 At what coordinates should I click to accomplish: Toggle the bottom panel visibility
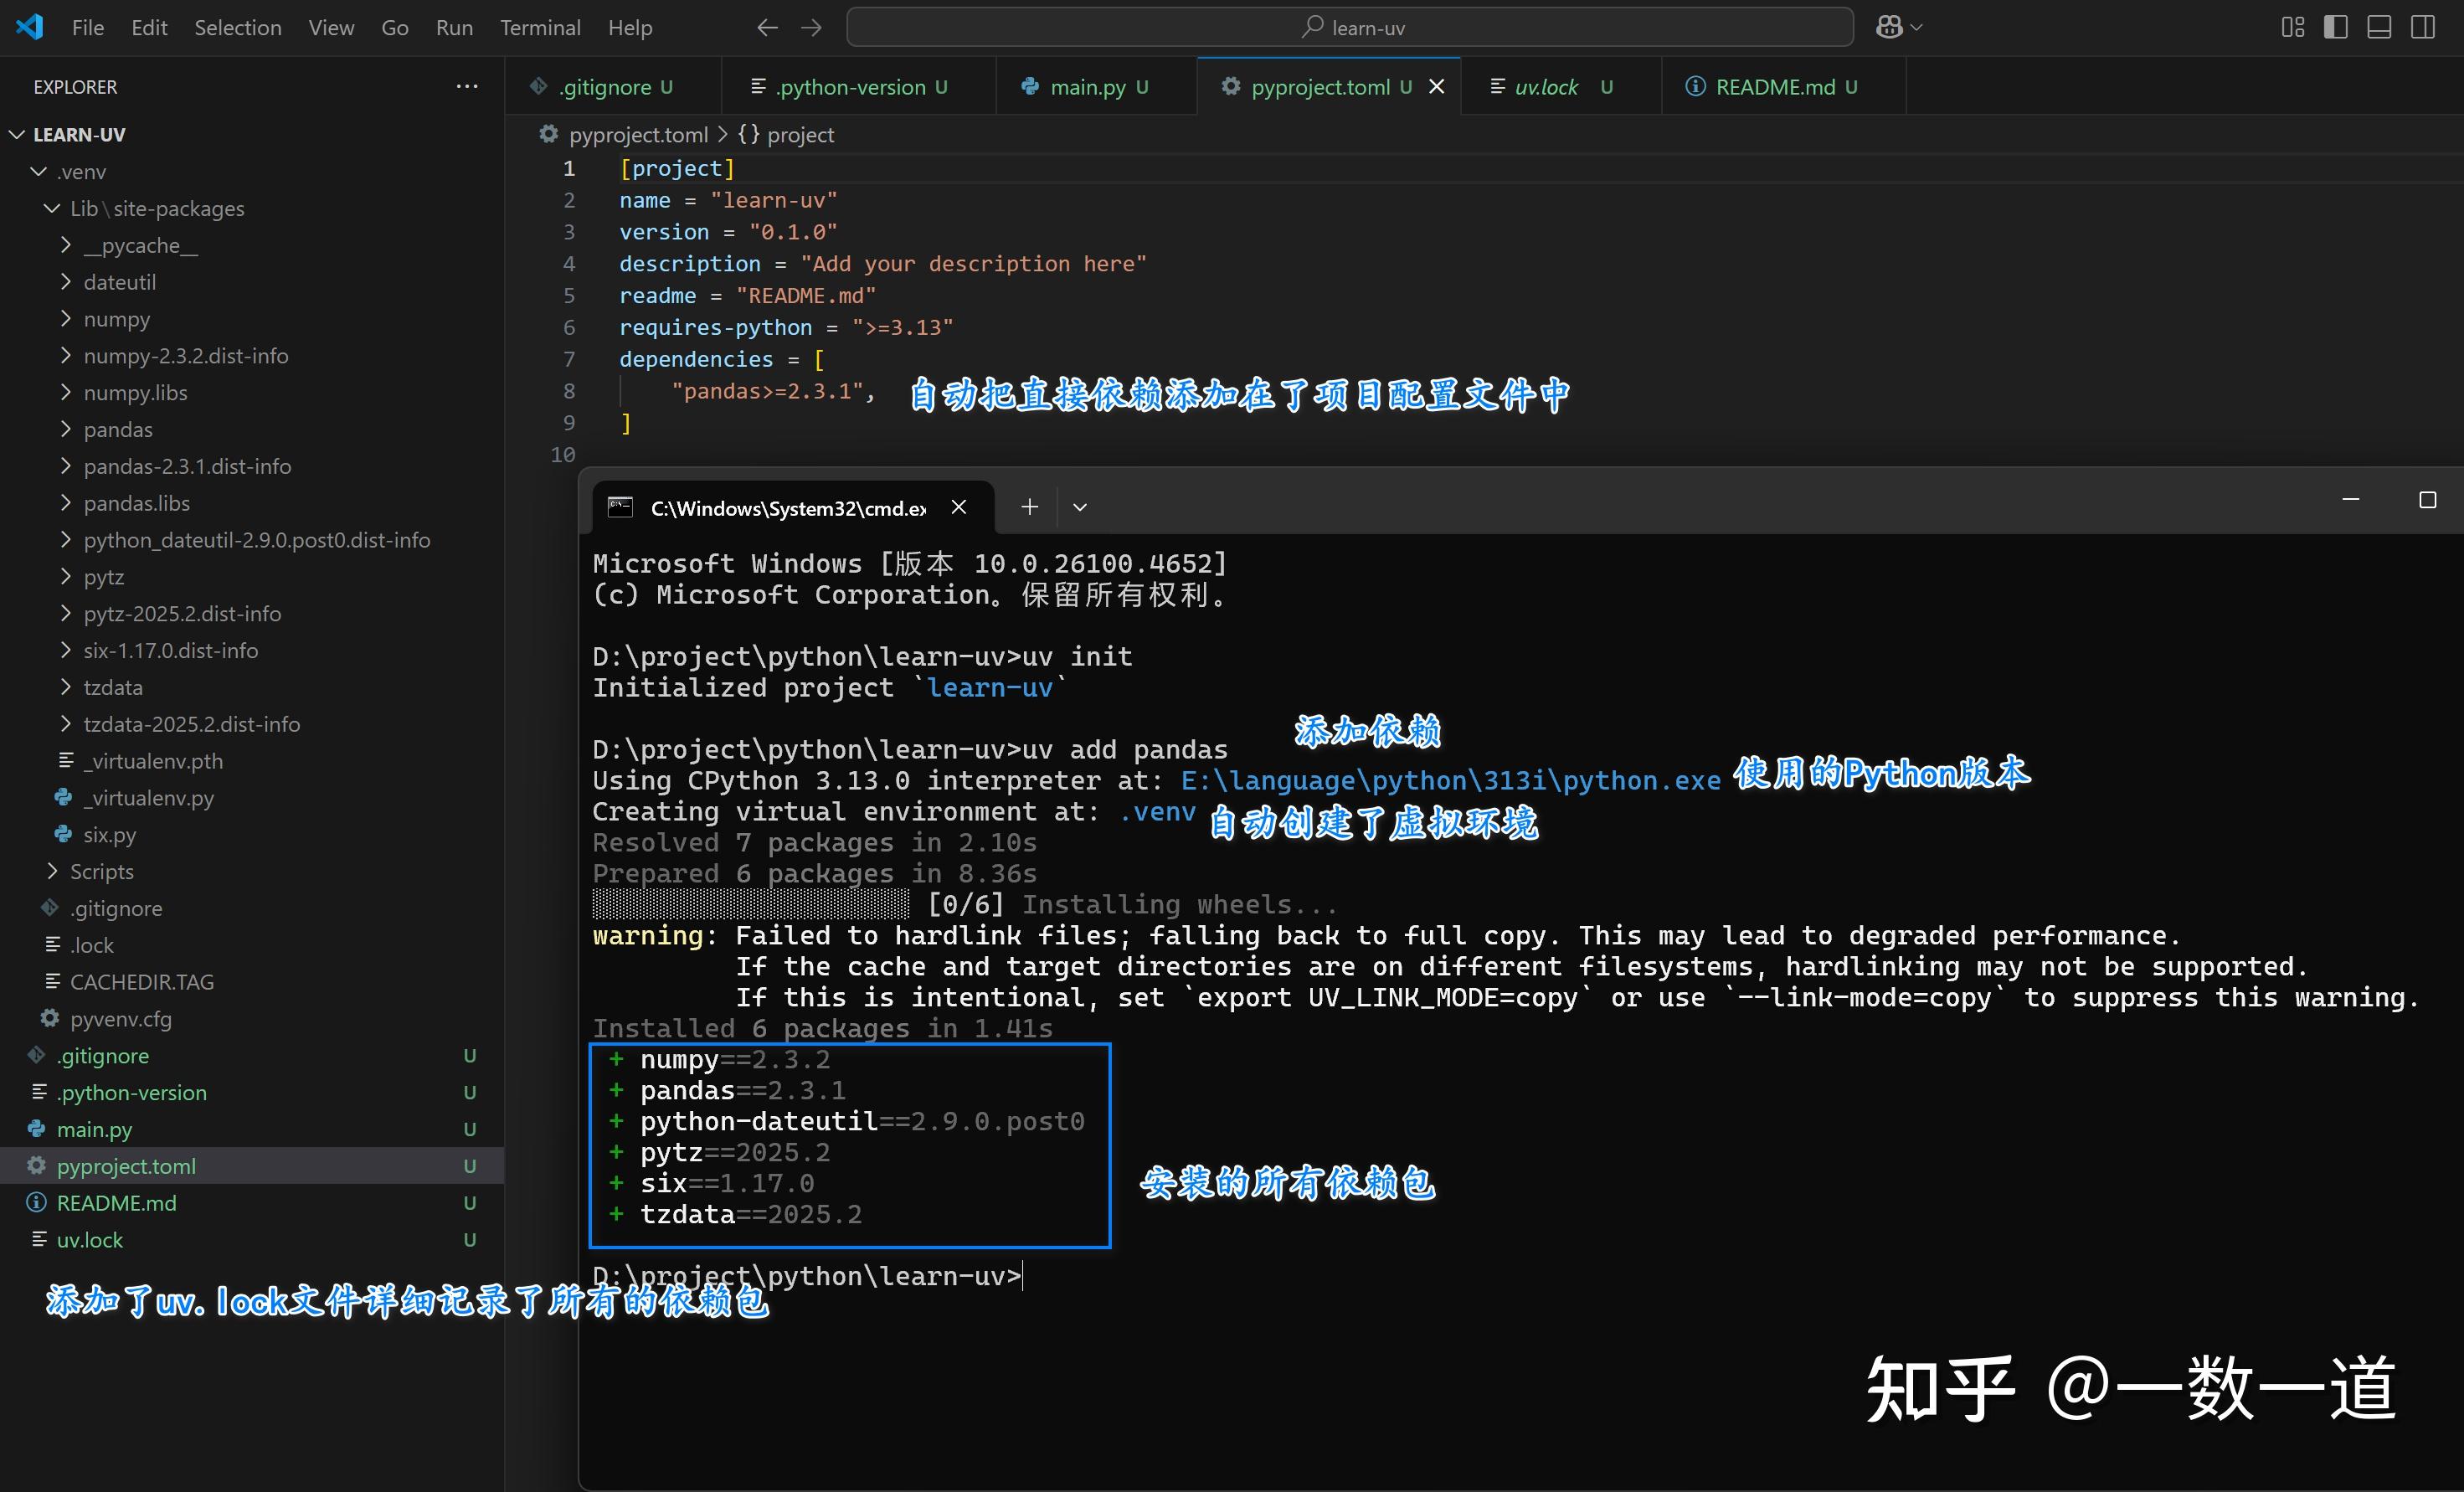pos(2378,27)
